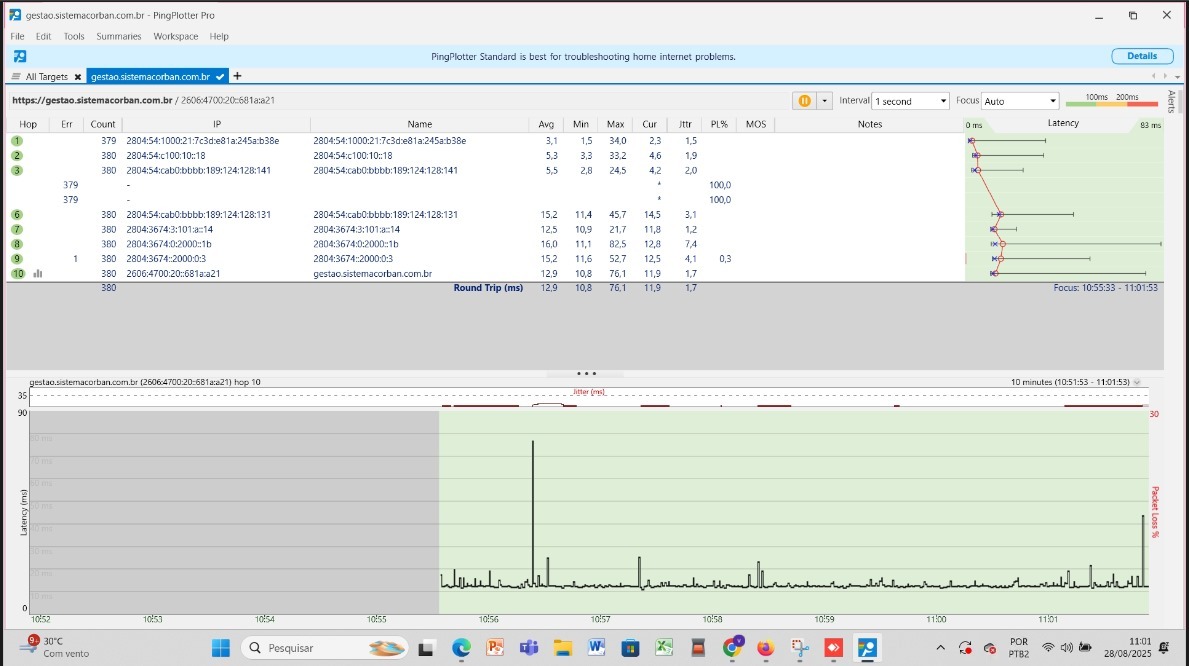Click the hop 10 graph bars icon
1189x666 pixels.
(x=37, y=273)
